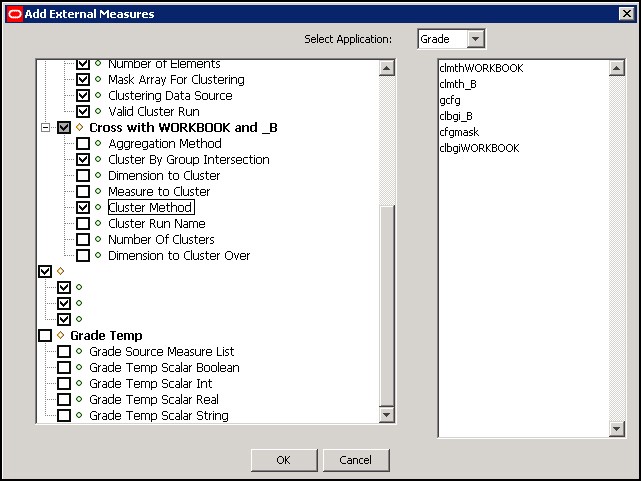
Task: Click diamond icon beside Dimension to Cluster
Action: point(98,175)
